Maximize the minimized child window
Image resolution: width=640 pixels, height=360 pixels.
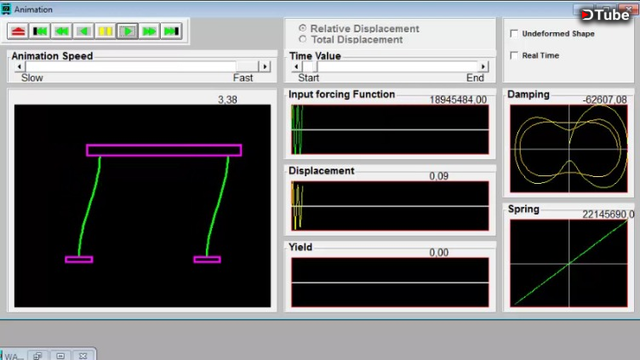[60, 356]
